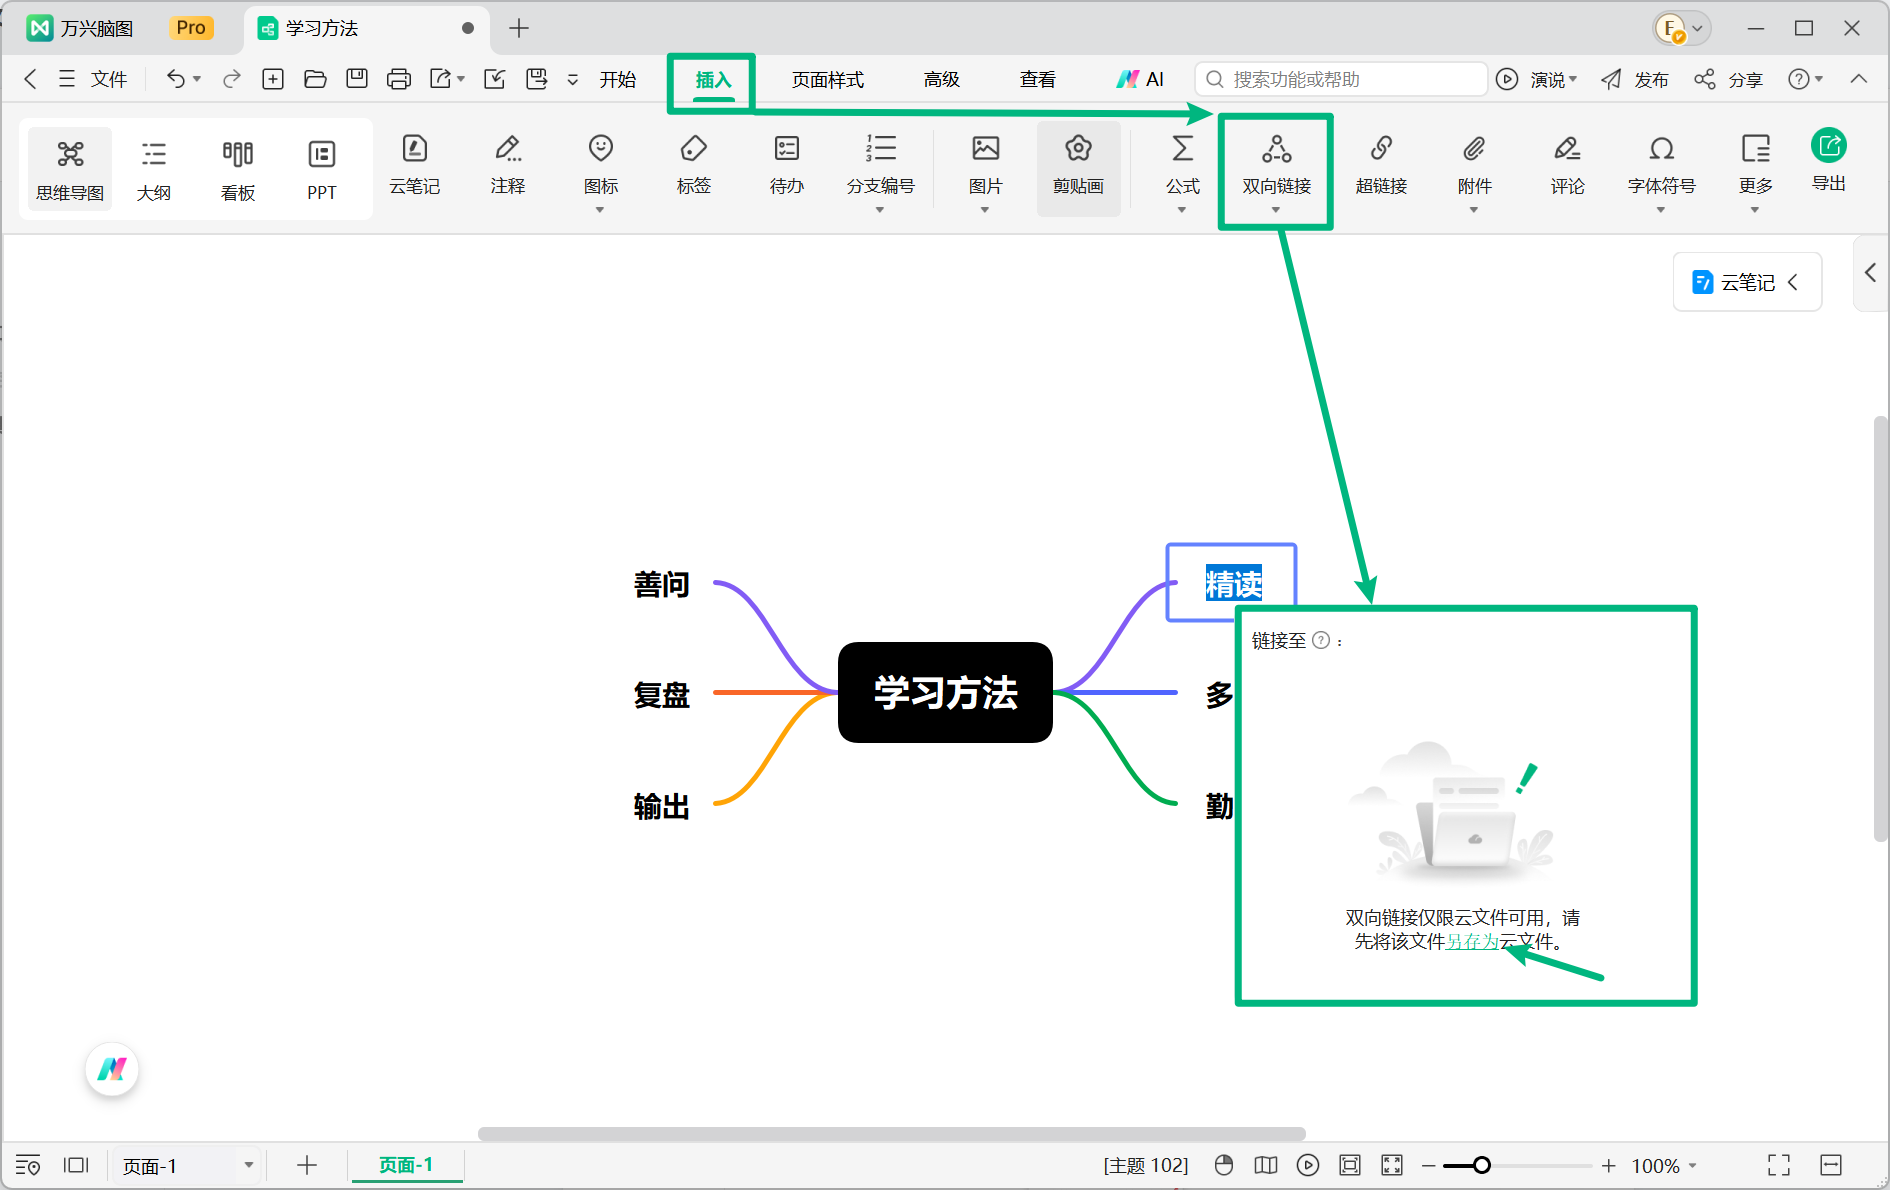Select the 善问 branch topic
The height and width of the screenshot is (1190, 1890).
(x=662, y=584)
